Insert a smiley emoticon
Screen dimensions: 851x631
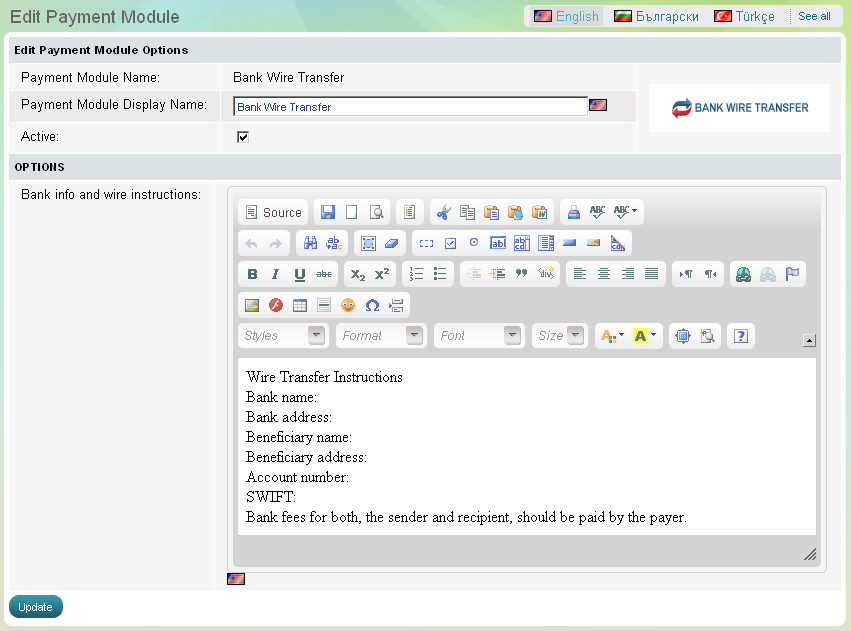(x=348, y=305)
